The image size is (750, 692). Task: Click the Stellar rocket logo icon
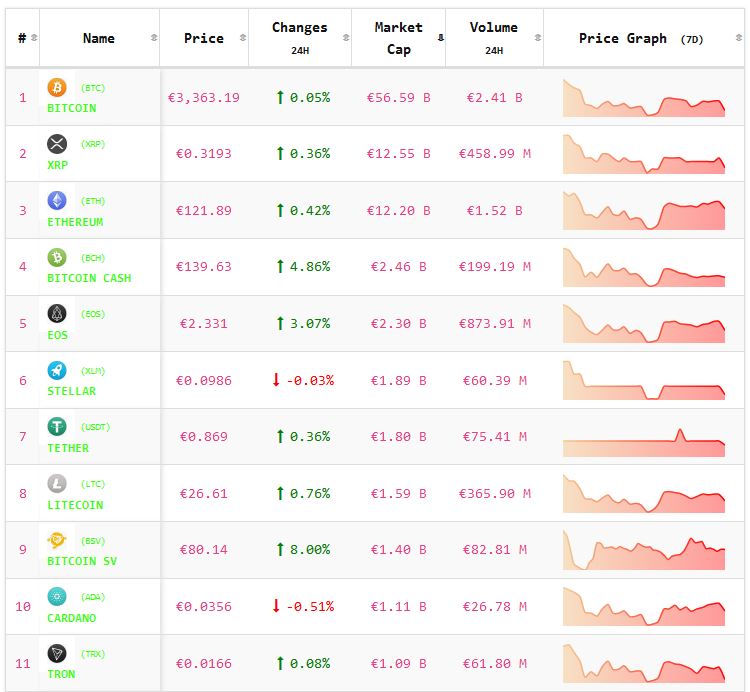57,371
